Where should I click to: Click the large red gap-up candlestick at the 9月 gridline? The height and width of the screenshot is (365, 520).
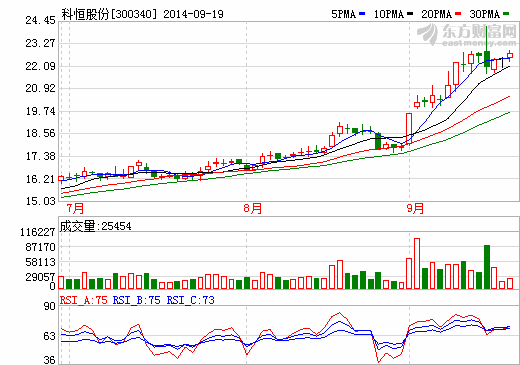(x=409, y=128)
